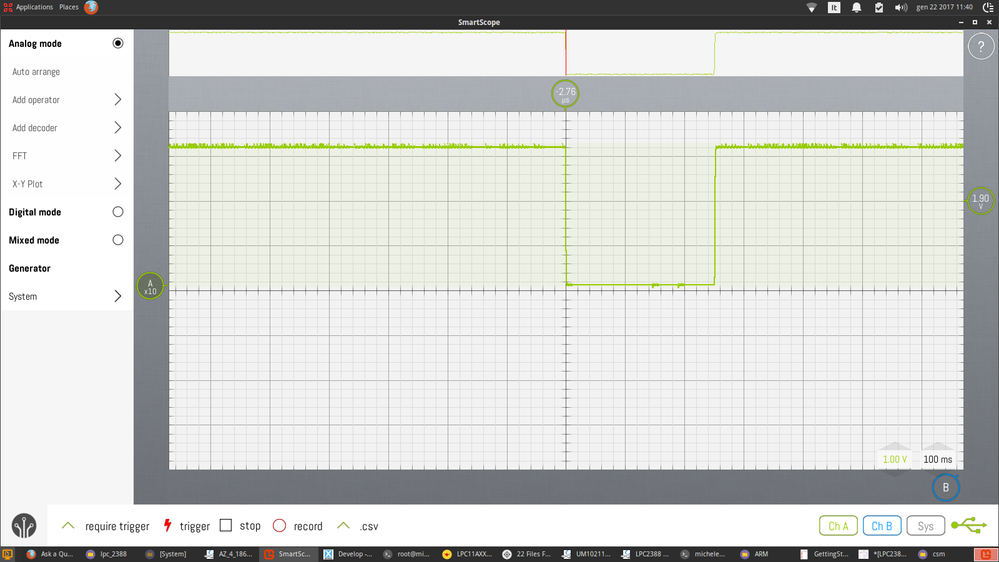Open the SmartScope help question mark
The image size is (999, 562).
(981, 47)
